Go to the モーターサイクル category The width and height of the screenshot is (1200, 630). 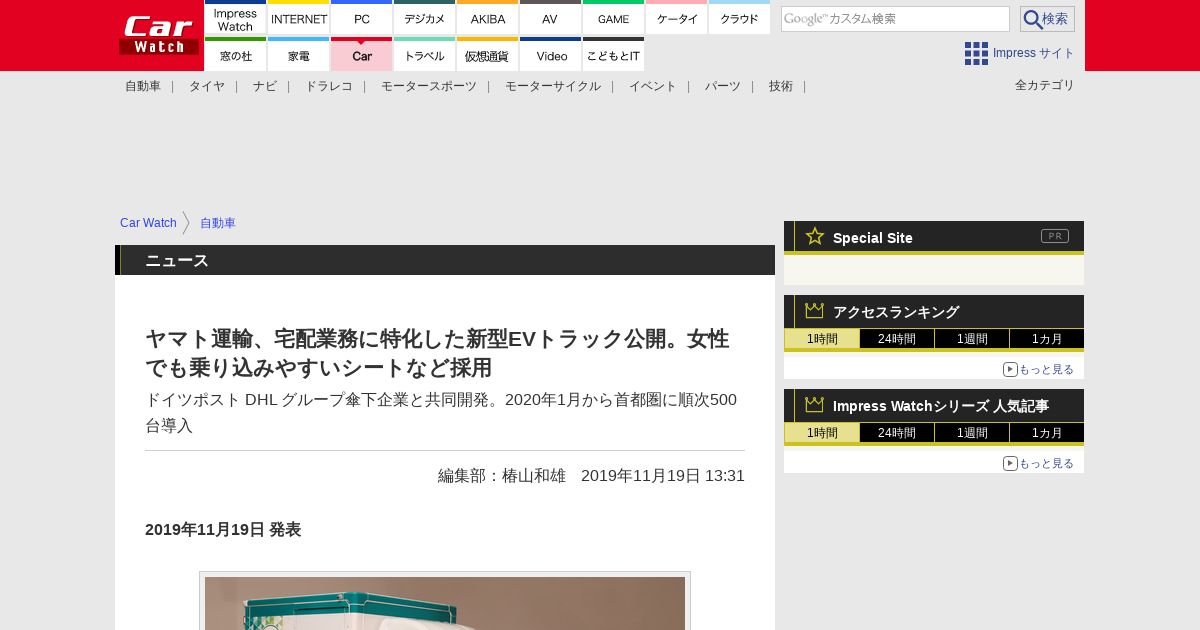tap(553, 86)
